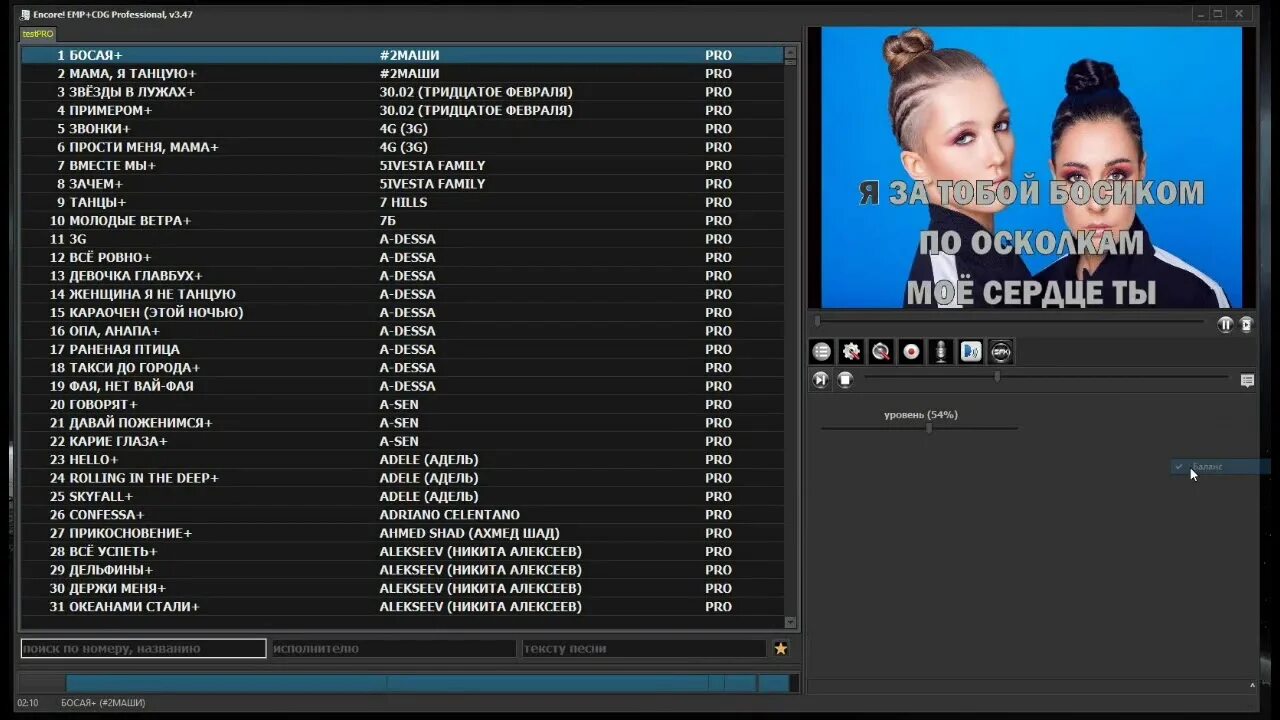This screenshot has height=720, width=1280.
Task: Click the favorites star icon
Action: (781, 648)
